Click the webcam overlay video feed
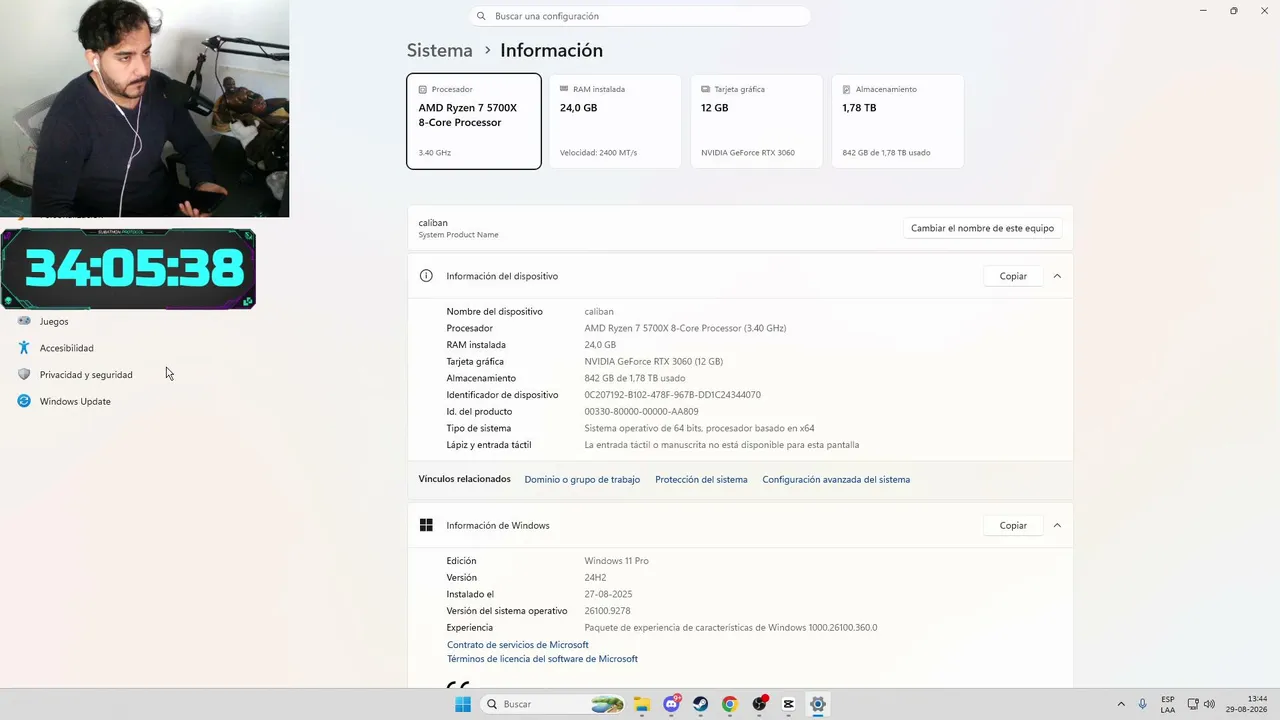The image size is (1280, 720). (x=144, y=108)
